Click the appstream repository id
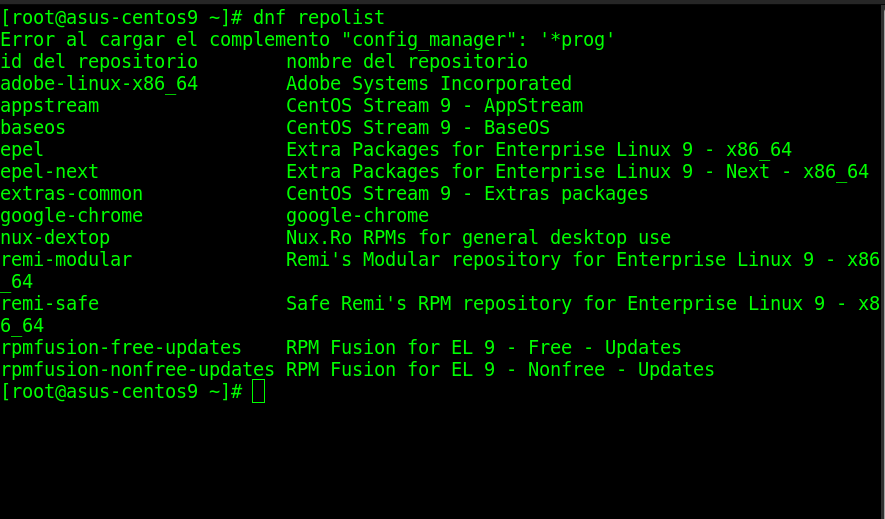 [50, 106]
